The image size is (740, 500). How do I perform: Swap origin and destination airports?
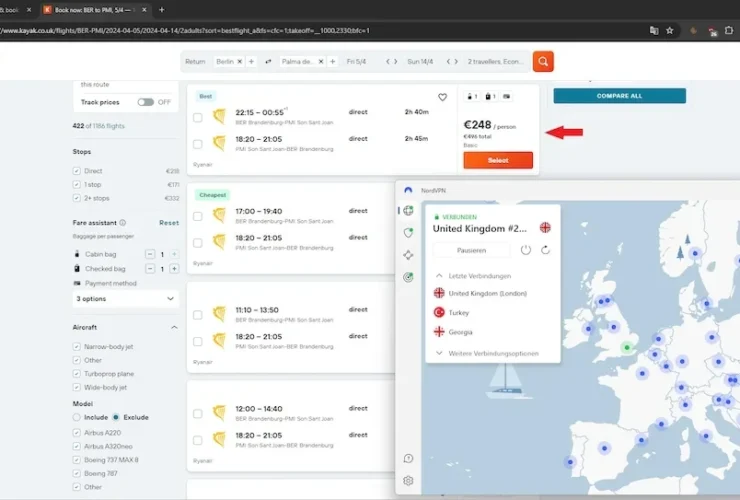click(268, 62)
